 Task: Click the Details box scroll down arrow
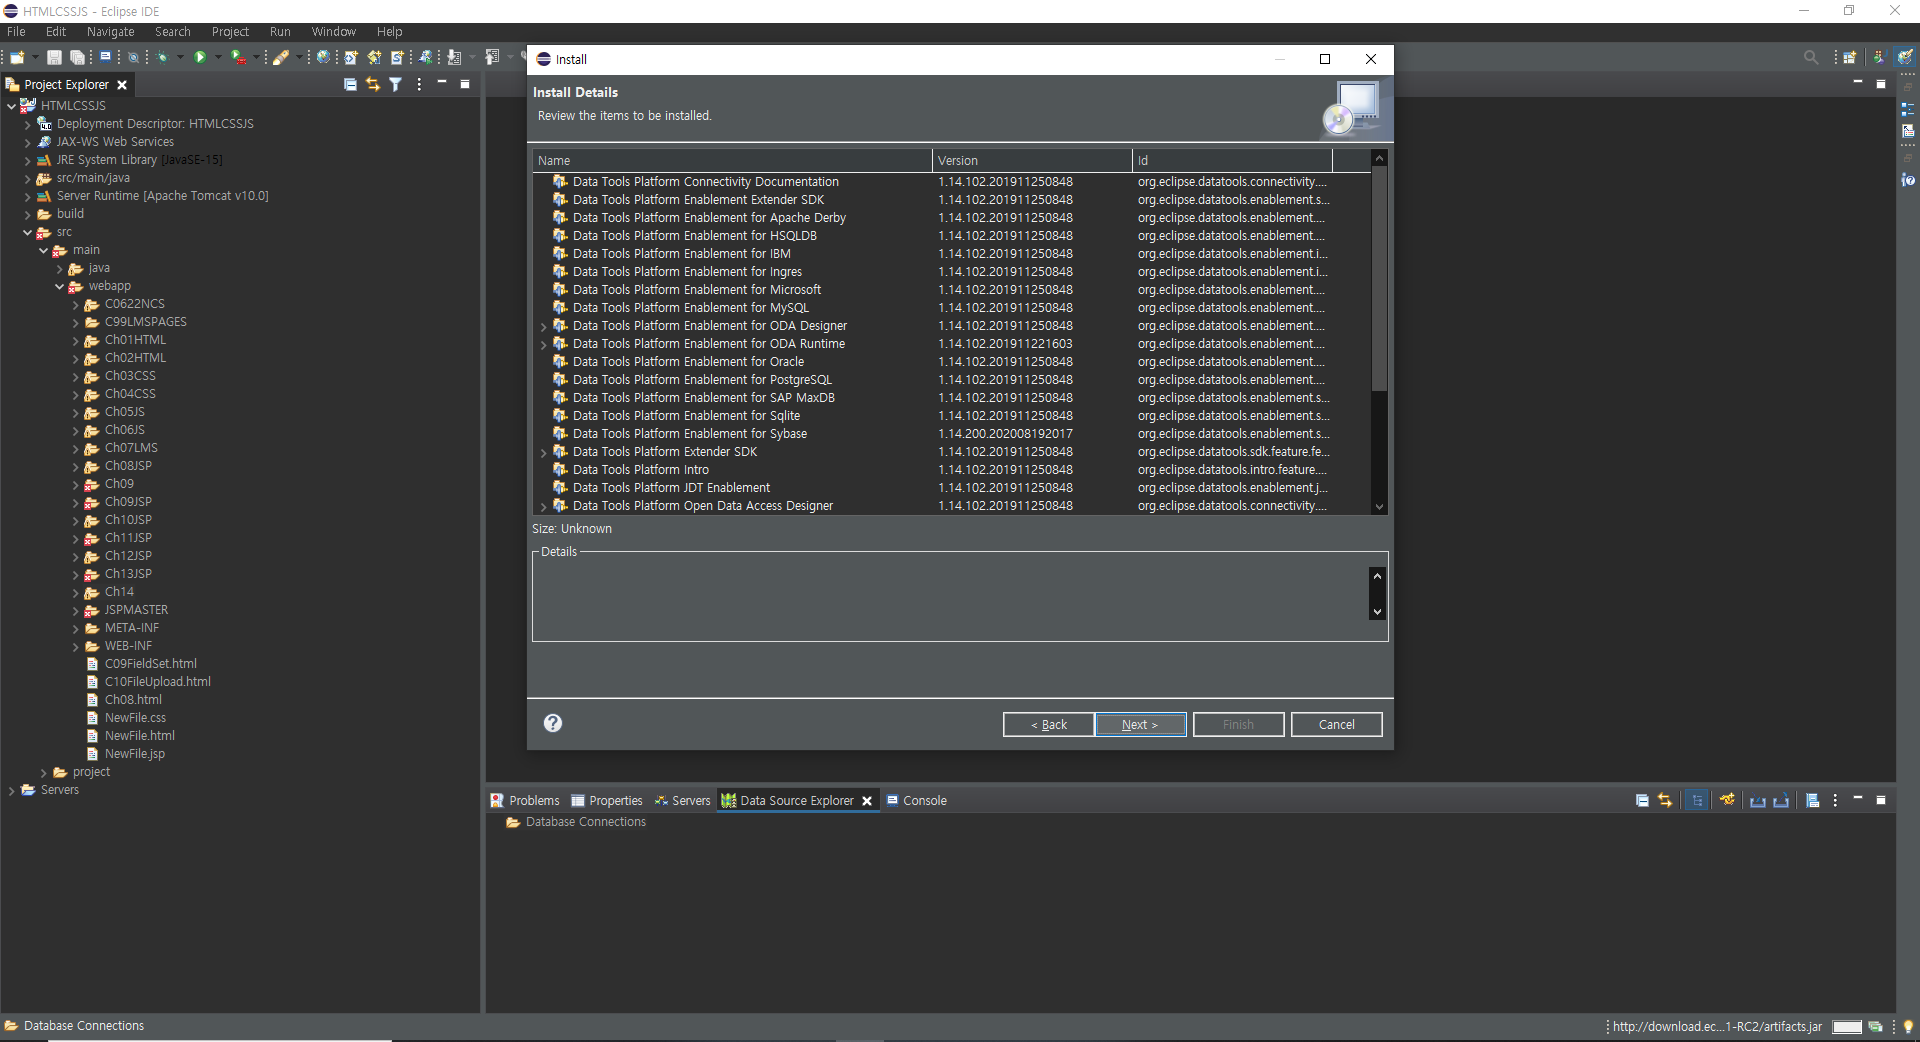[x=1377, y=612]
